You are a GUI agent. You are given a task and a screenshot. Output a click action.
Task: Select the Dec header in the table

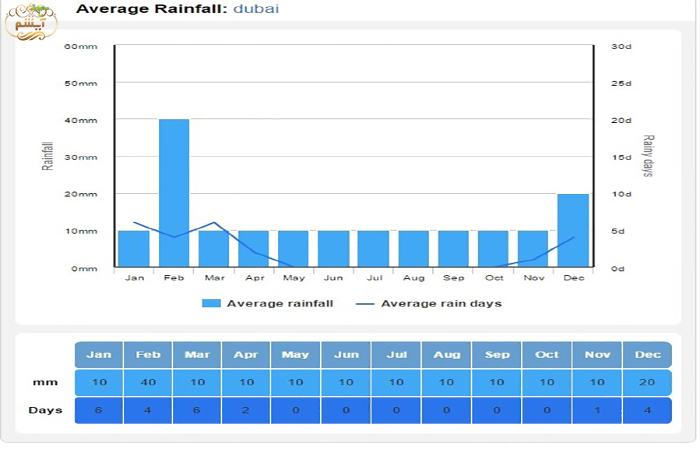point(647,355)
